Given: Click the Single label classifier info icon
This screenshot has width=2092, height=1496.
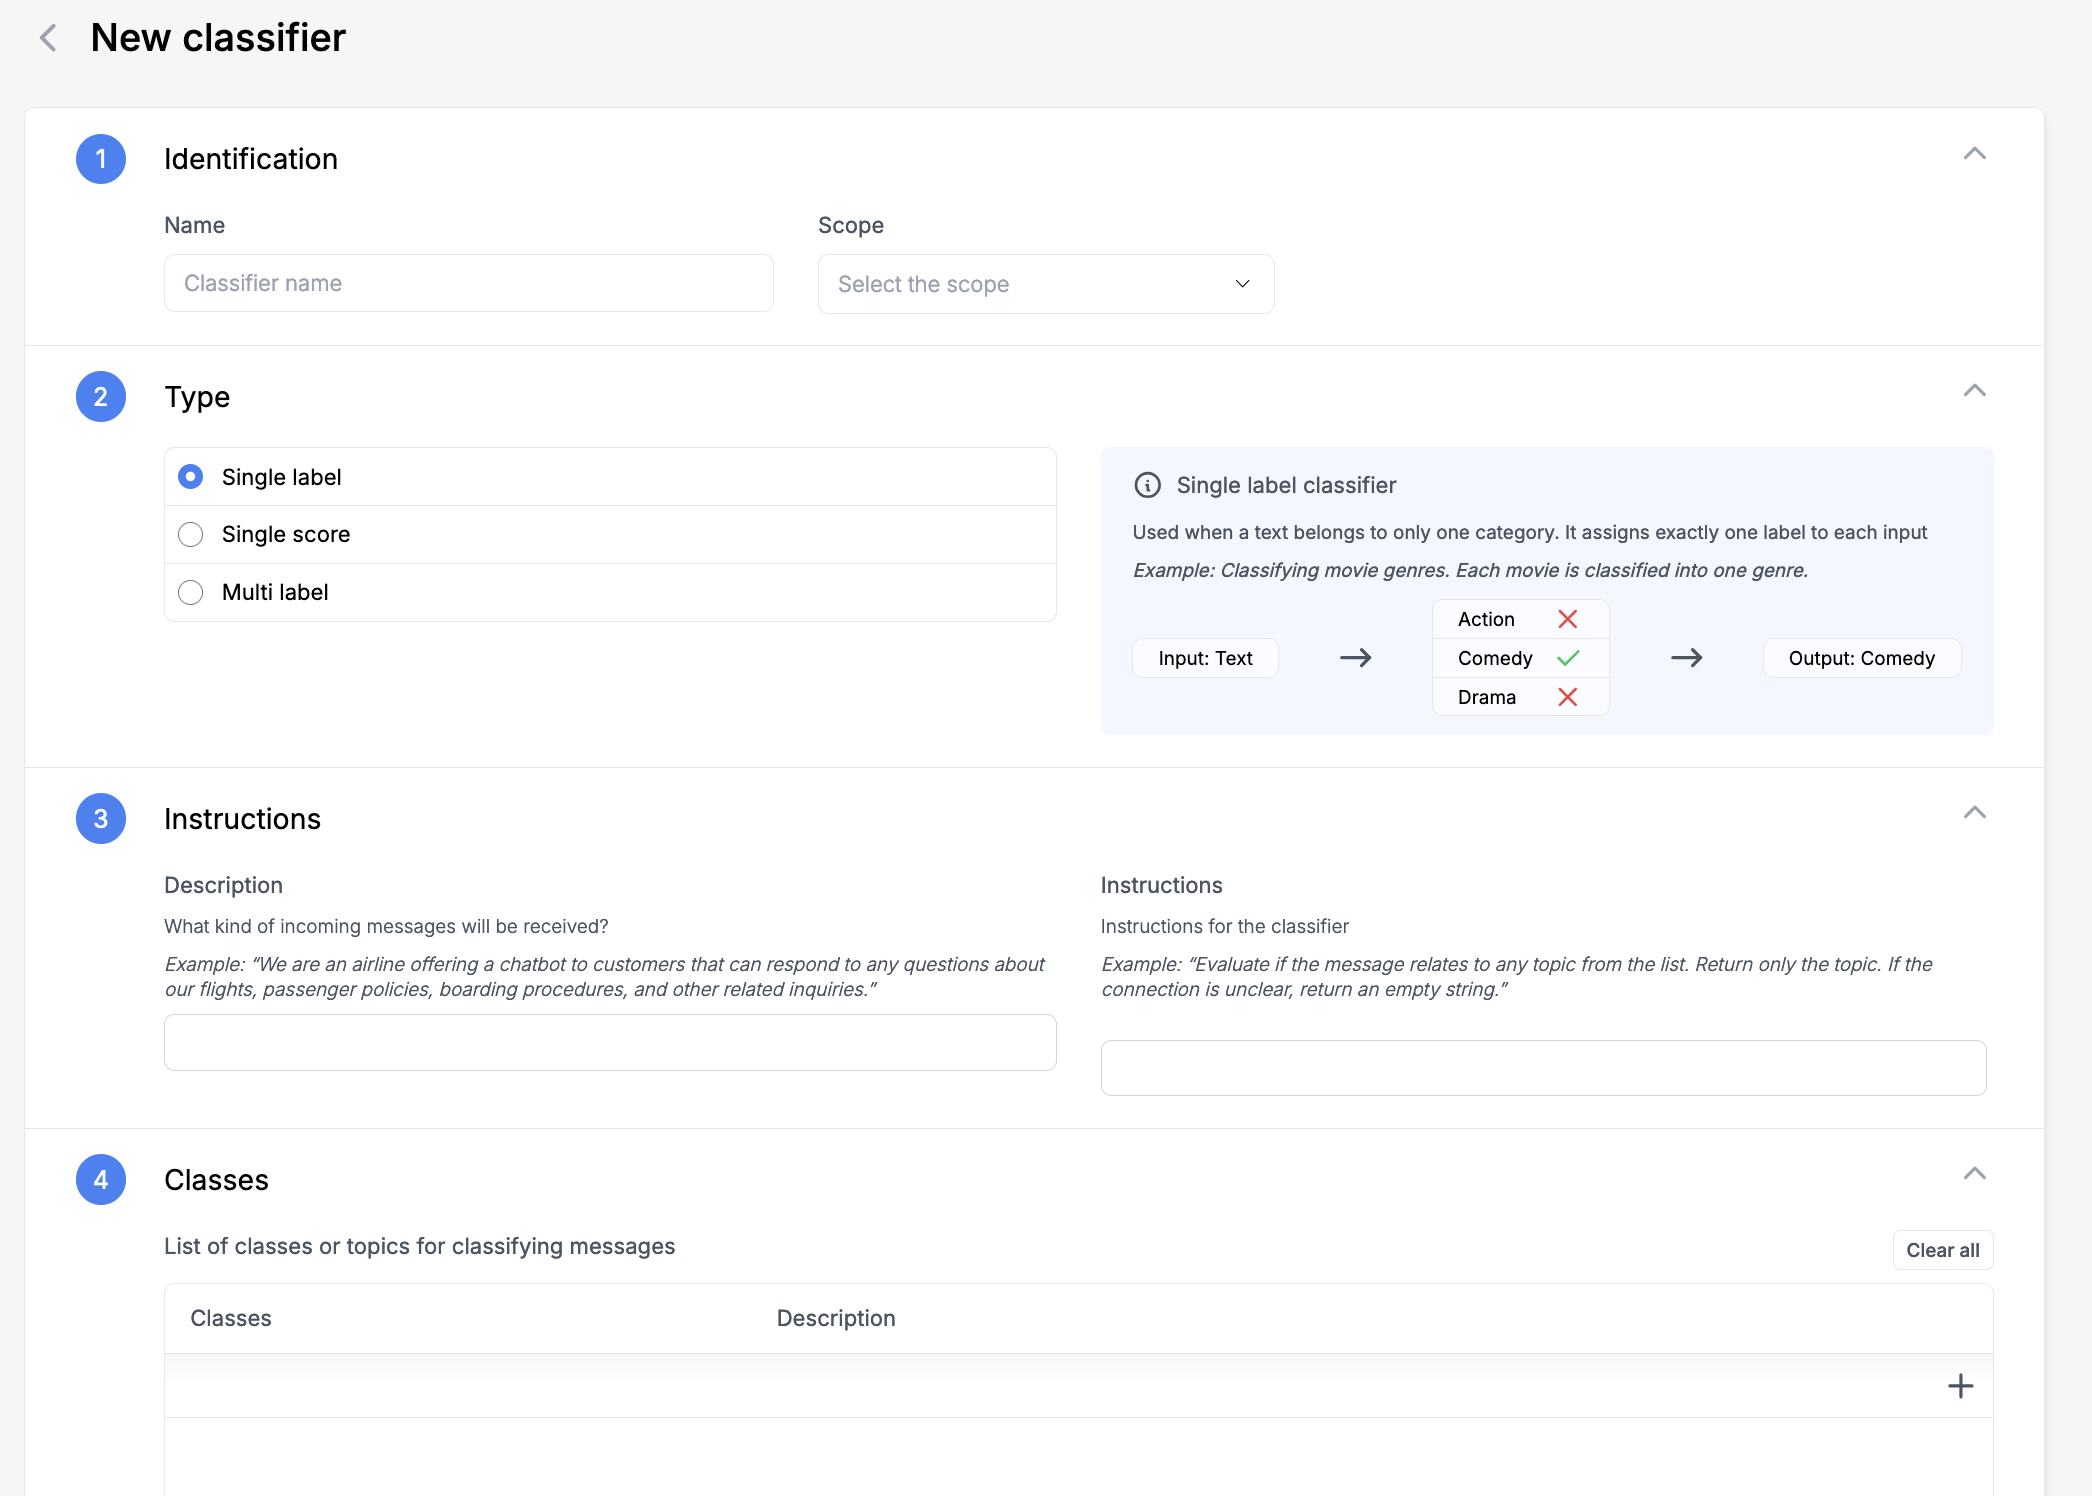Looking at the screenshot, I should [x=1145, y=486].
